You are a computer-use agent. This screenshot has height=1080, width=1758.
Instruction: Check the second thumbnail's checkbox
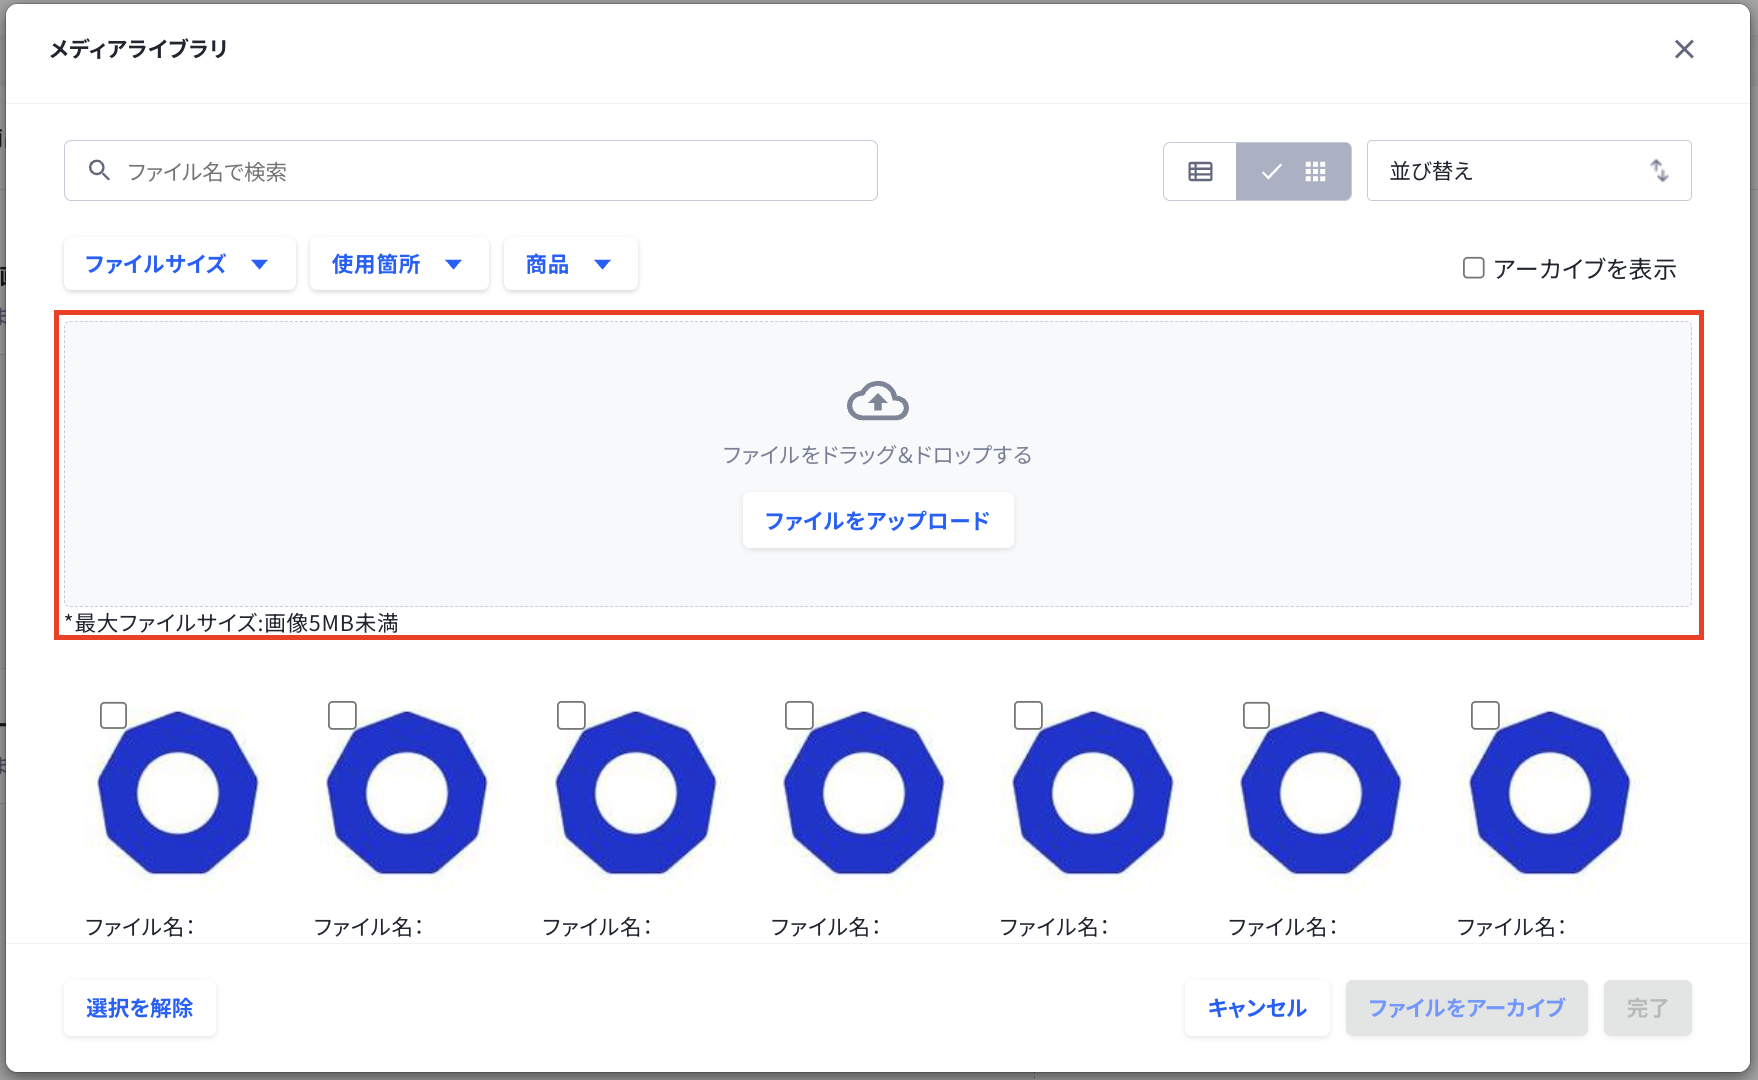(343, 716)
